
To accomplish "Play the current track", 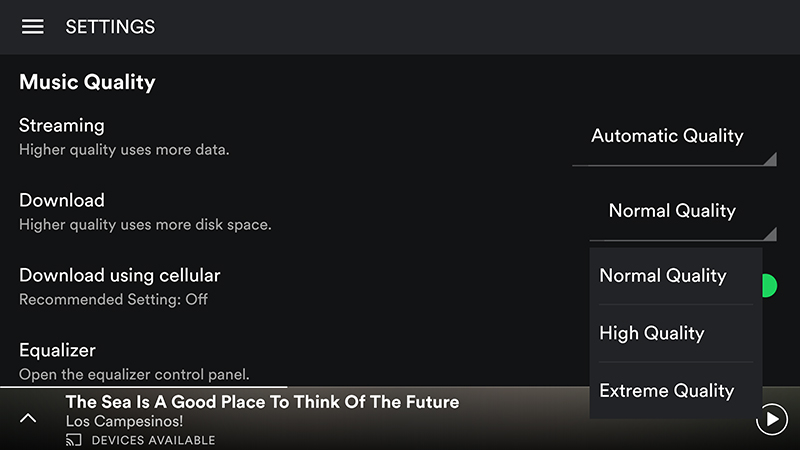I will pyautogui.click(x=771, y=419).
